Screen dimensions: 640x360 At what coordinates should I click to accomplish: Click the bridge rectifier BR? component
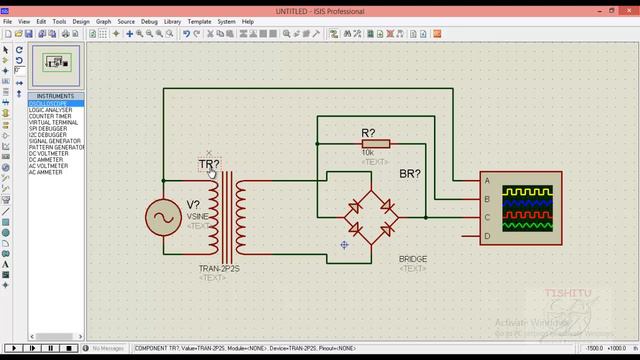tap(371, 218)
